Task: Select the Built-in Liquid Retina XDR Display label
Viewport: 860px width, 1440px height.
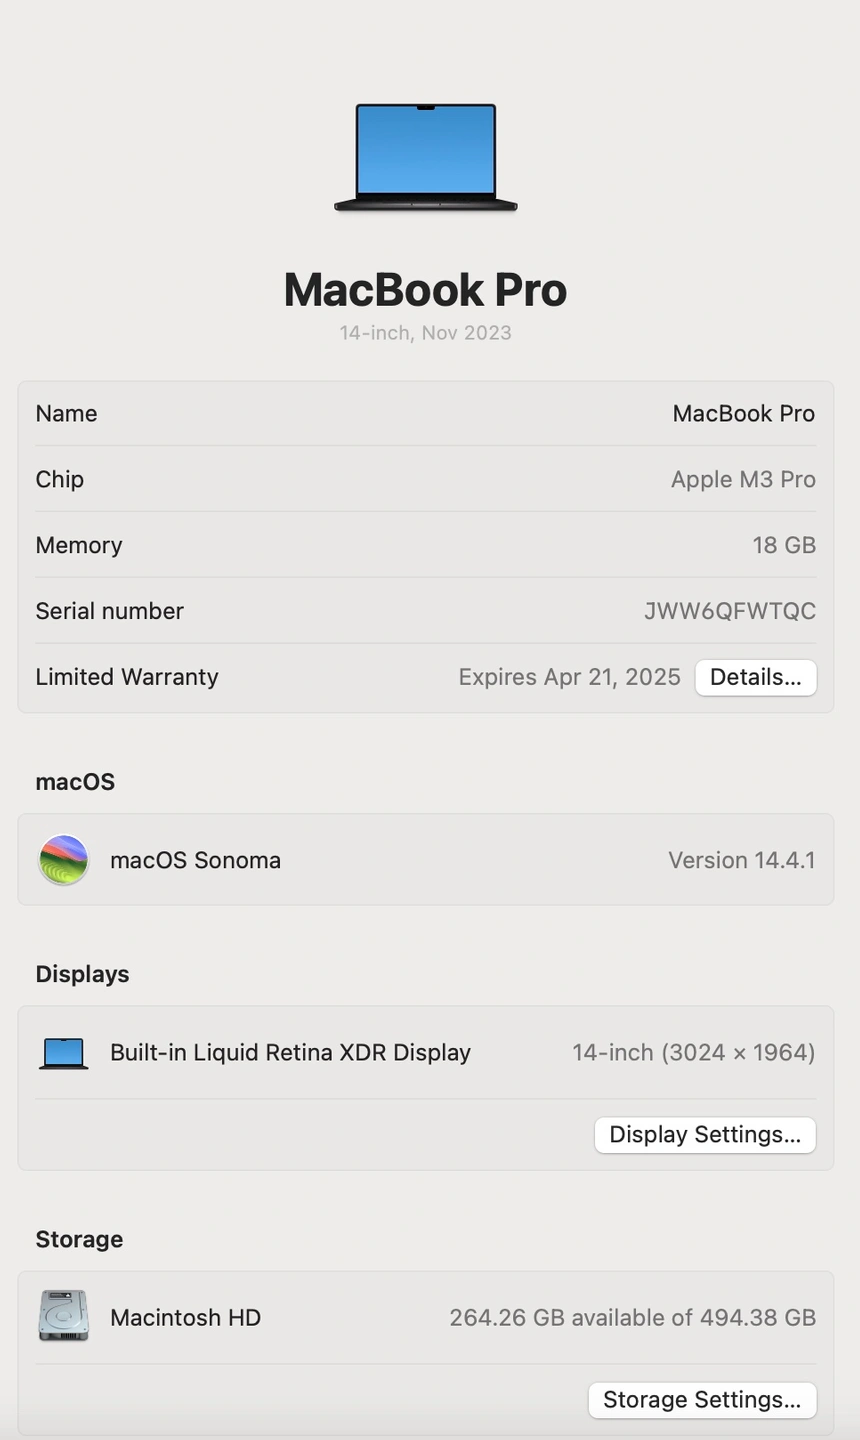Action: 290,1053
